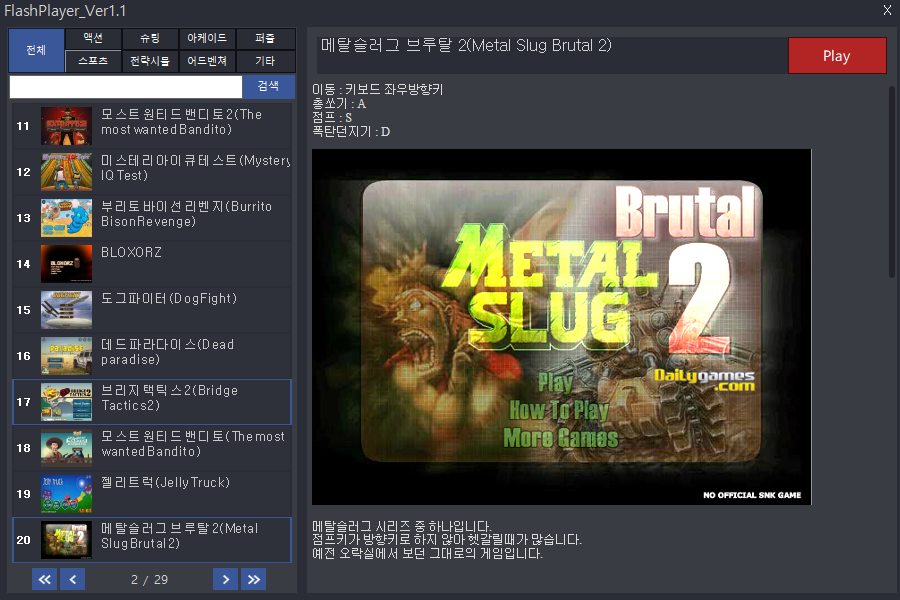Select 'The most wanted Bandito 2' title text

pyautogui.click(x=181, y=122)
